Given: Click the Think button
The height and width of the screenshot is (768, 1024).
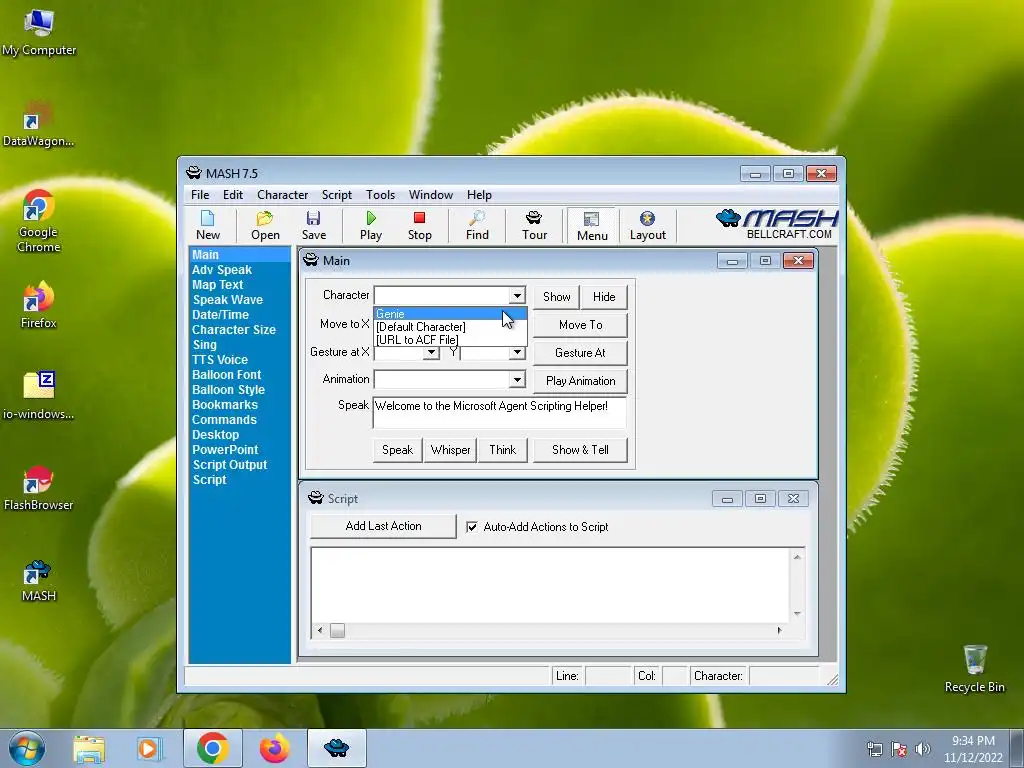Looking at the screenshot, I should click(503, 450).
